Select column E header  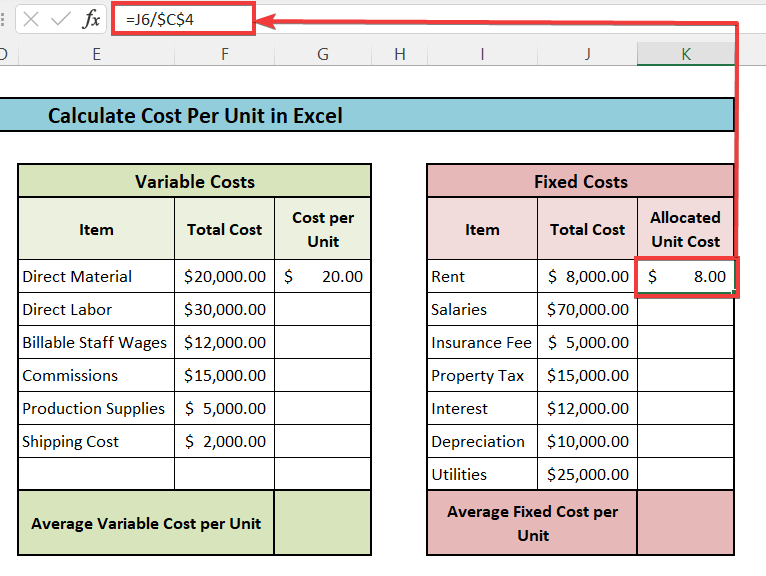pyautogui.click(x=96, y=54)
